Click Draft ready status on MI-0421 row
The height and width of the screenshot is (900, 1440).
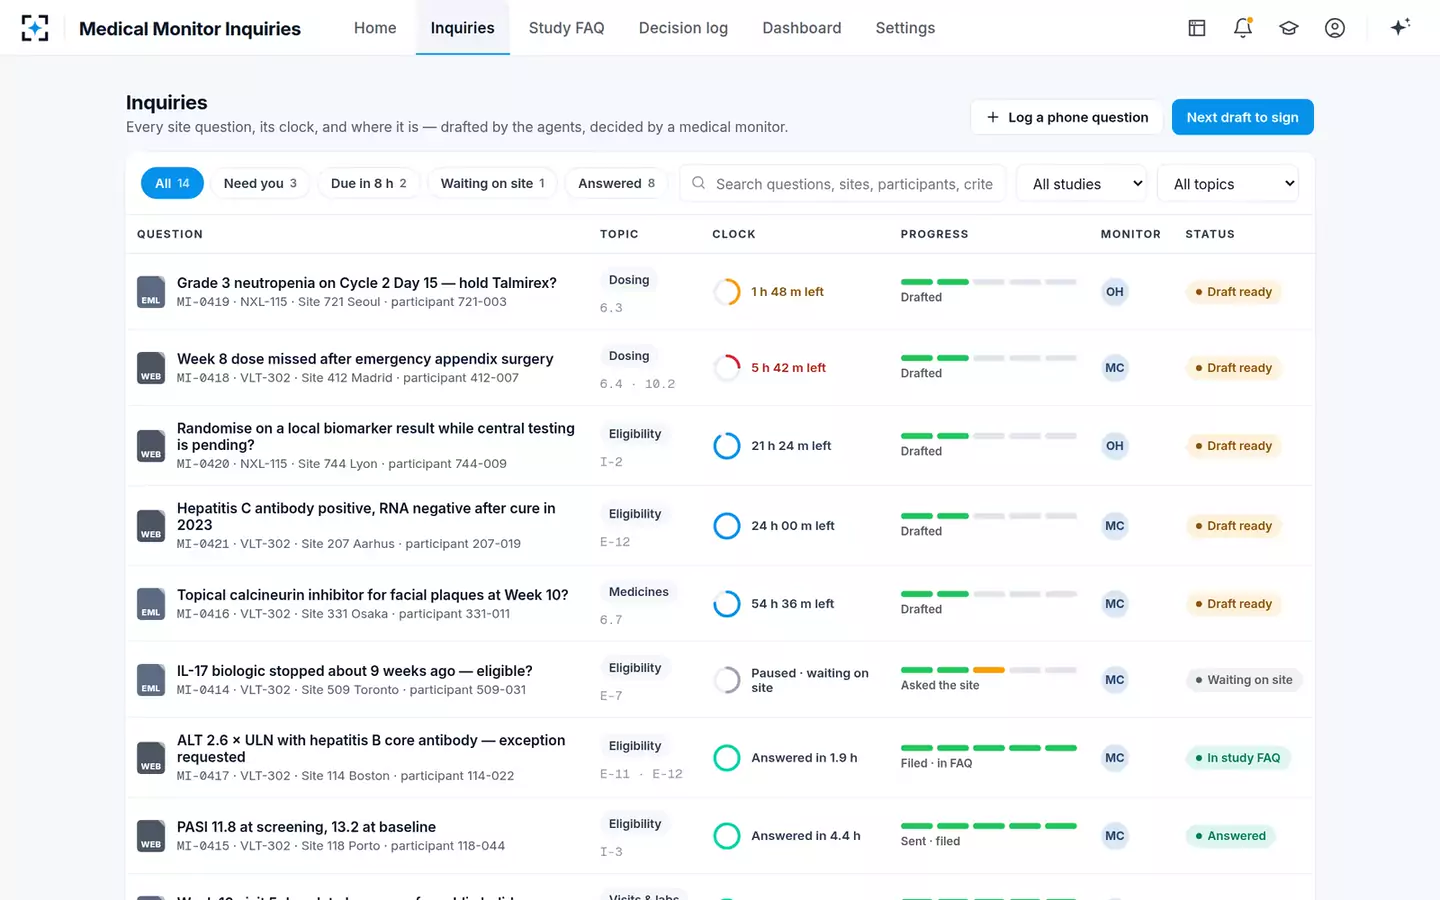click(1234, 526)
